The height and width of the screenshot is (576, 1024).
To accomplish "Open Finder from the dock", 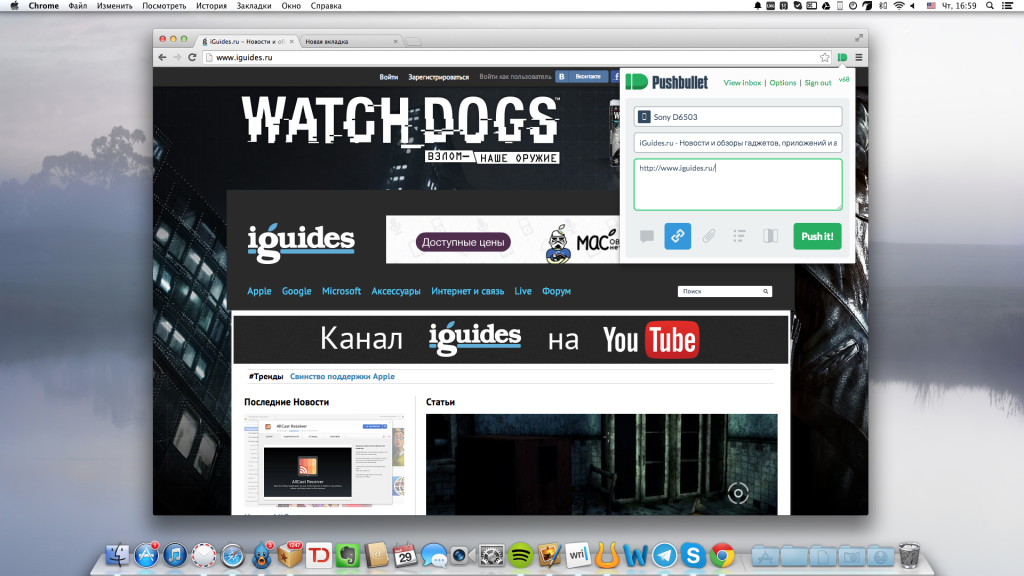I will [118, 555].
